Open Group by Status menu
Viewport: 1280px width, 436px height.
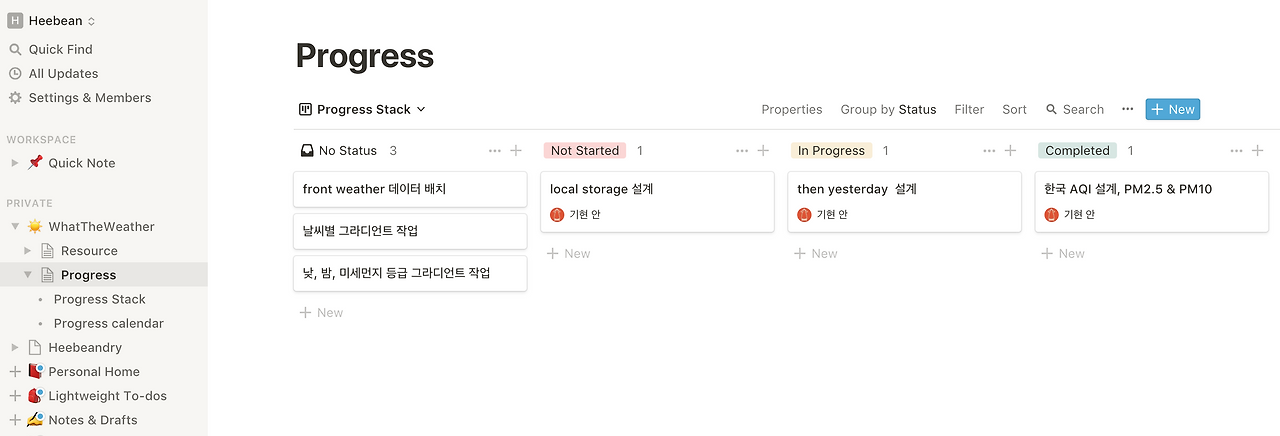coord(888,109)
